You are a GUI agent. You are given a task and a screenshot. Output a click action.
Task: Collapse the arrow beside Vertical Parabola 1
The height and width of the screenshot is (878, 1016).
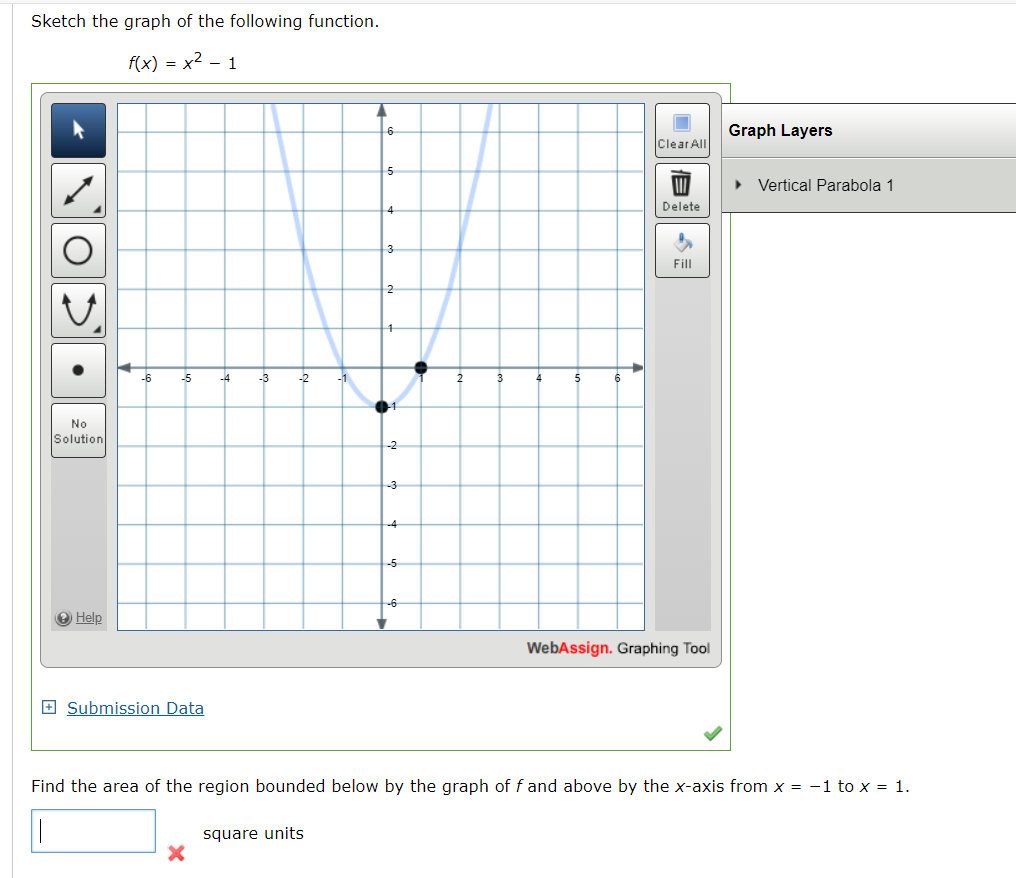coord(740,185)
